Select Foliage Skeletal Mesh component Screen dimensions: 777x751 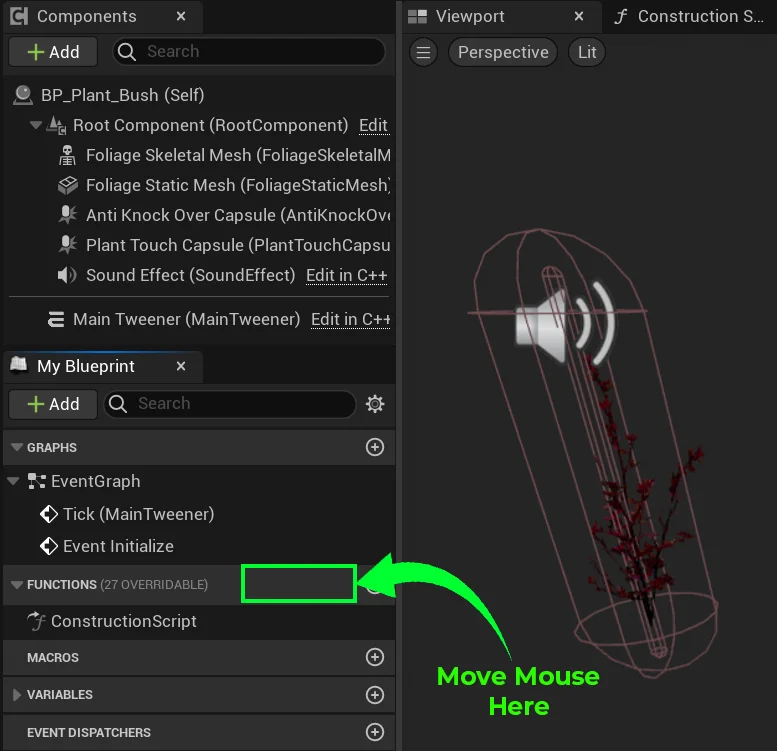coord(237,155)
